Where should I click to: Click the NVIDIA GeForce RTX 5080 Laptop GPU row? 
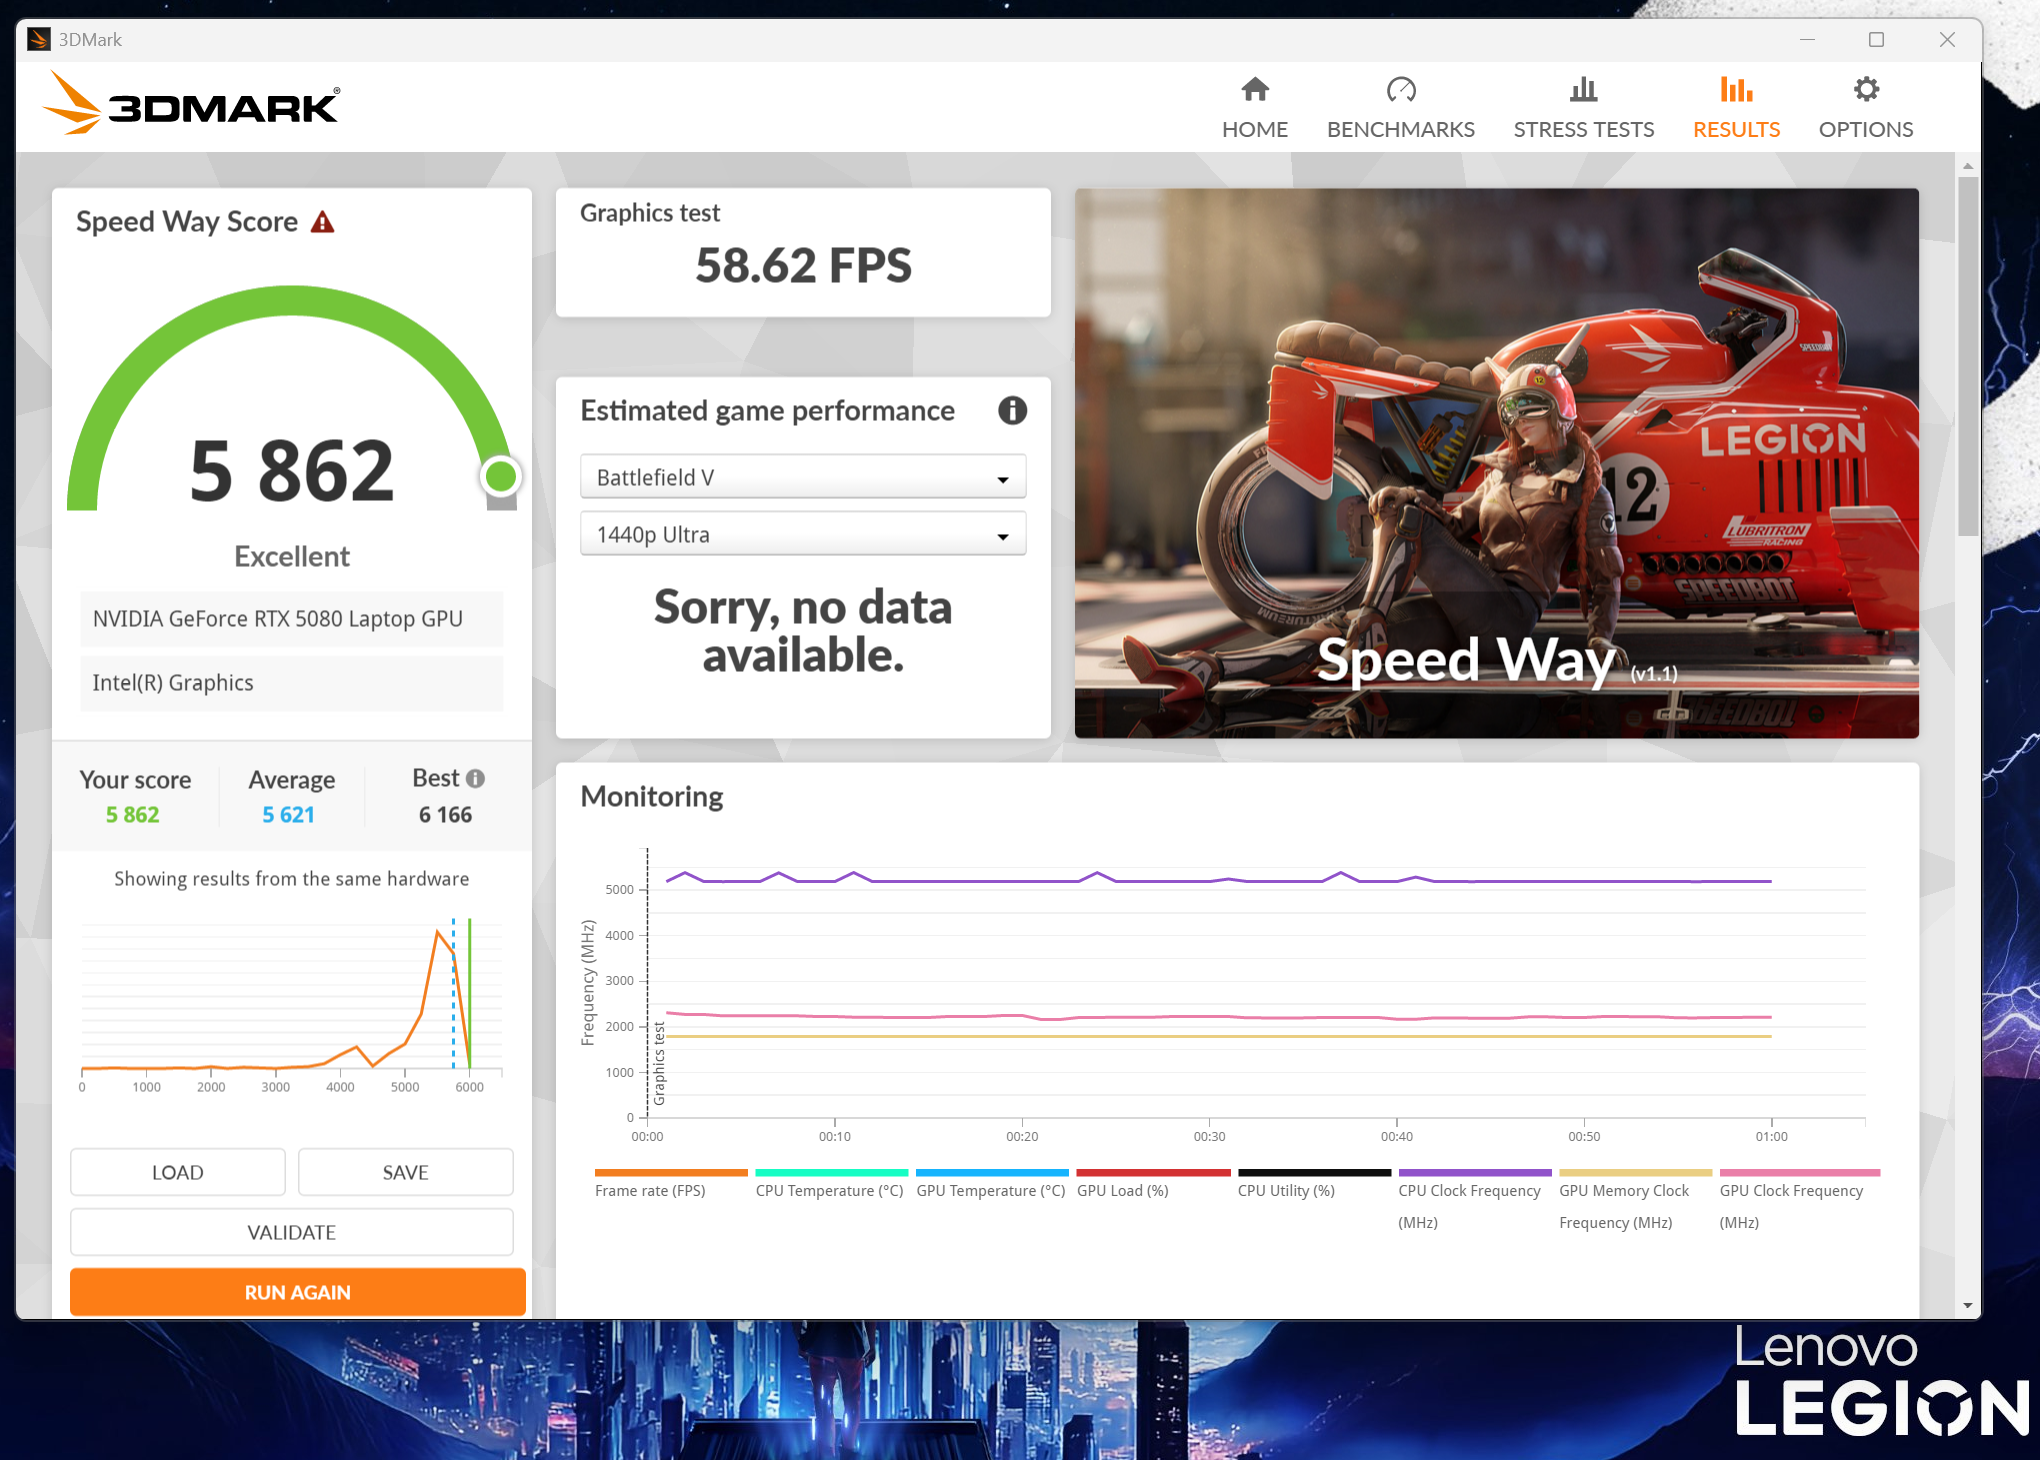(x=291, y=619)
